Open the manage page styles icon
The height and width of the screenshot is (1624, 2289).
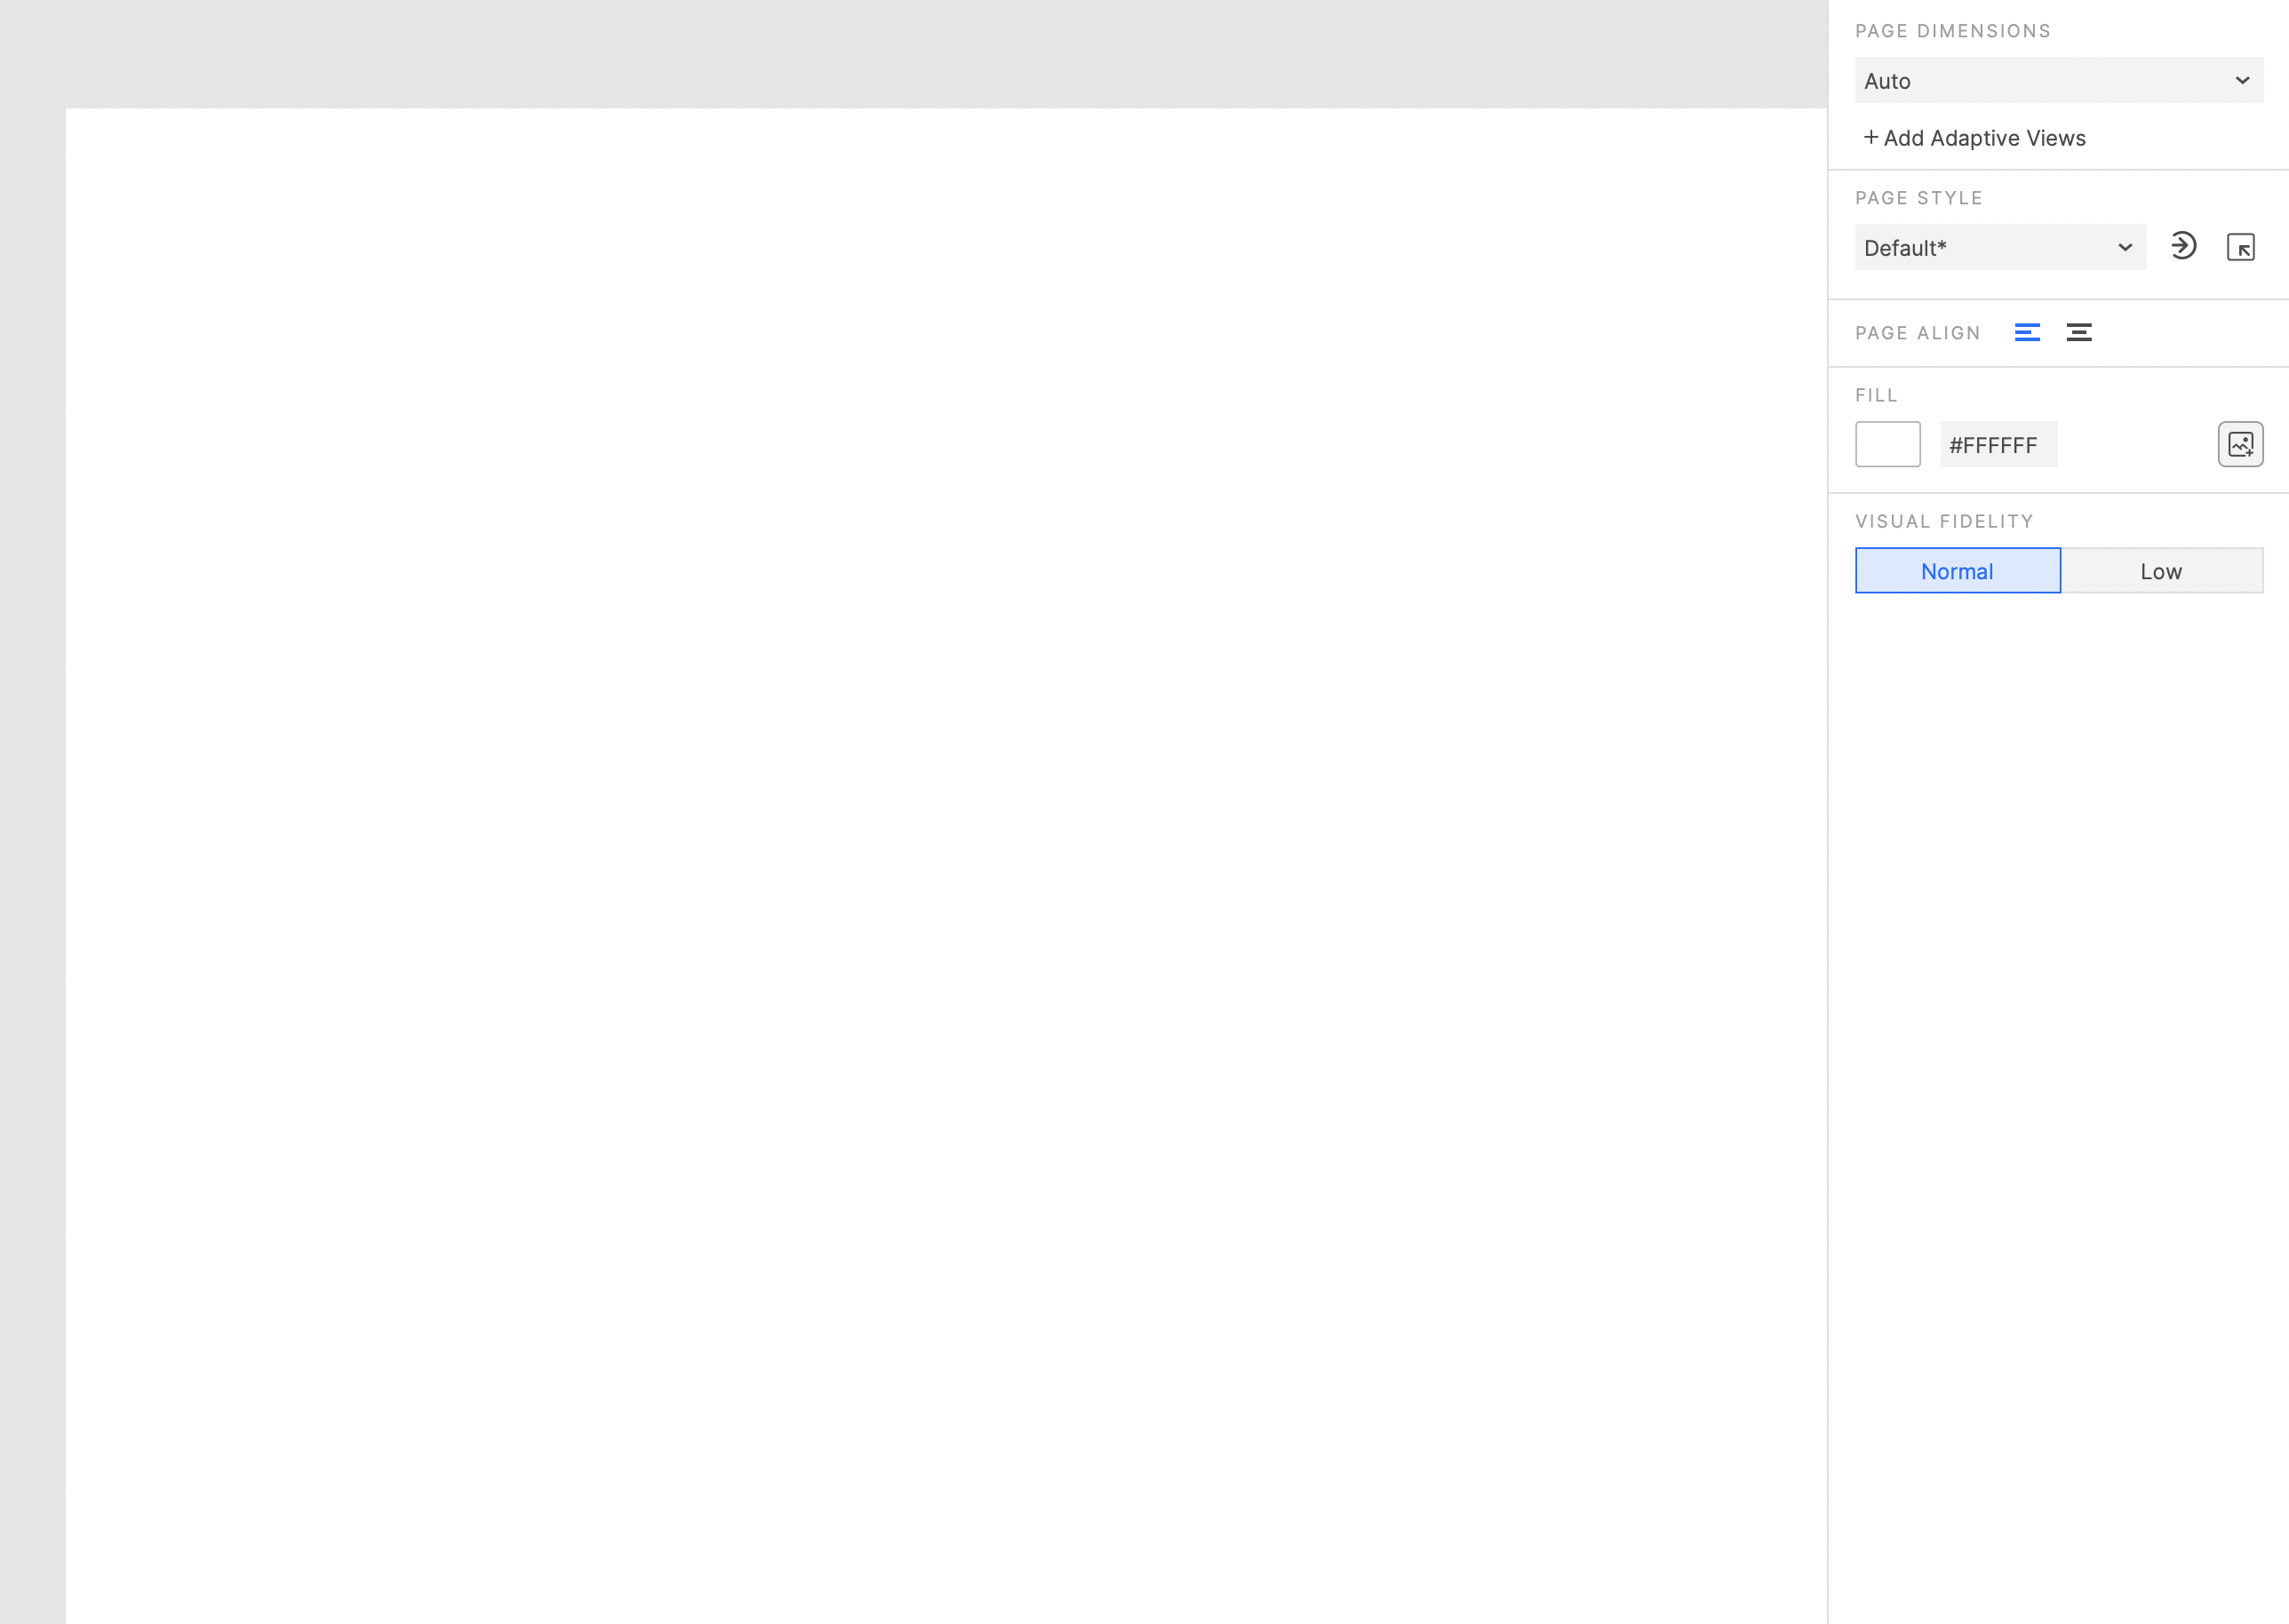click(2240, 247)
